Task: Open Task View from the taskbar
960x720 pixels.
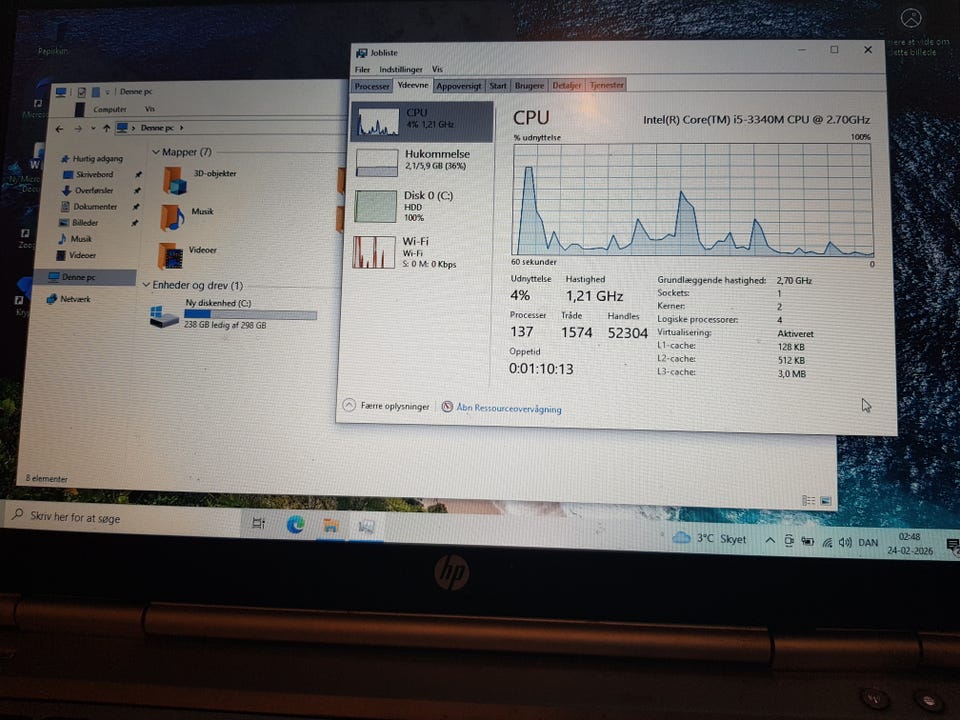Action: pyautogui.click(x=258, y=523)
